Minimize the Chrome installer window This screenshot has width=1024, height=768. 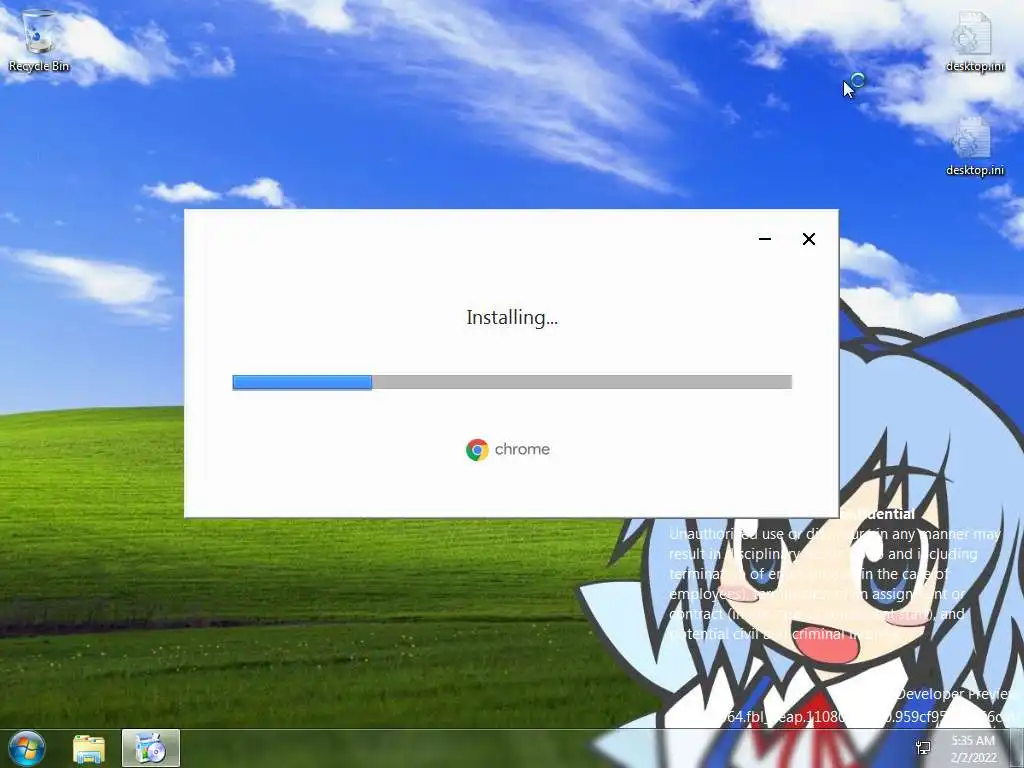[765, 239]
